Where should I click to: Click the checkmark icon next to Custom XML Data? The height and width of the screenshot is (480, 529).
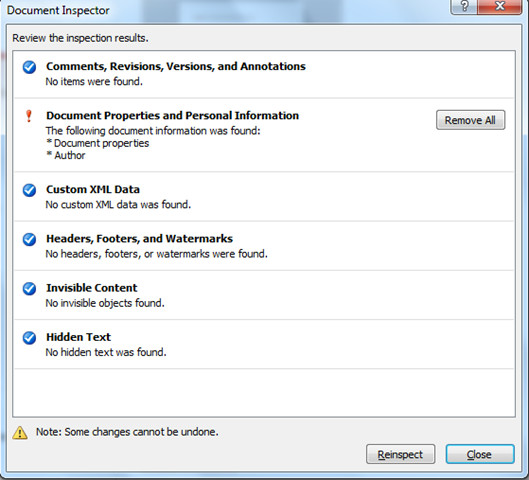pos(29,190)
